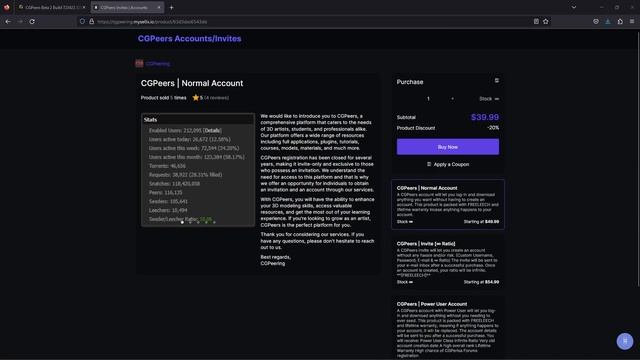Viewport: 640px width, 360px height.
Task: Click the red Firefox View icon
Action: 7,7
